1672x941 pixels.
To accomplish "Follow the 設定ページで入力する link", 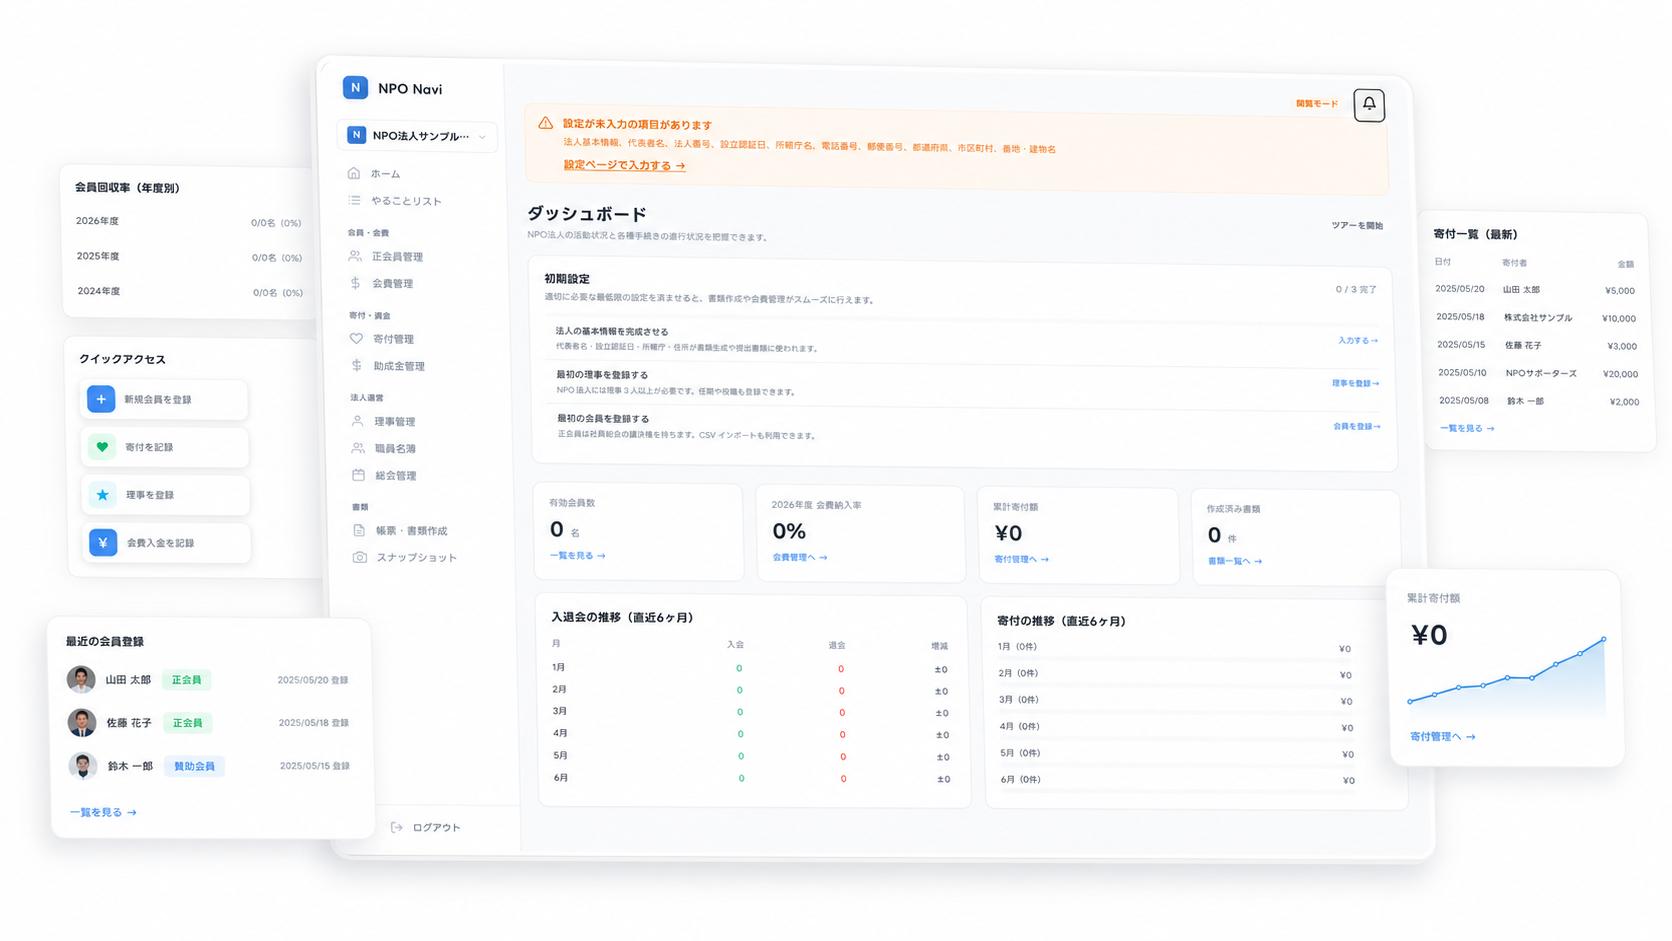I will click(624, 165).
